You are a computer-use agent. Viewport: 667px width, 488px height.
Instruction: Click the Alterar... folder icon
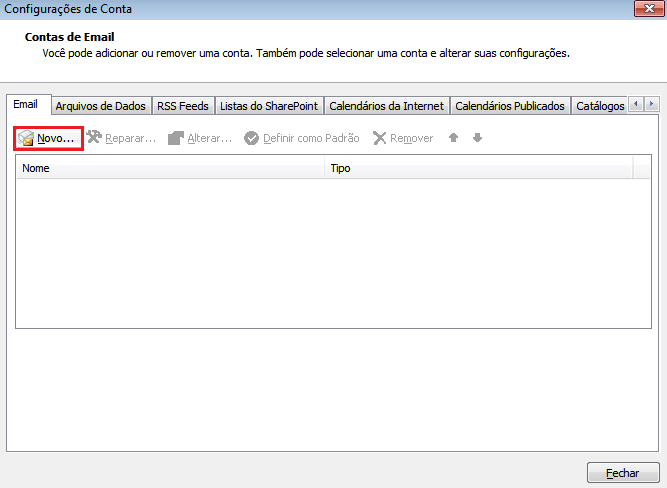175,138
